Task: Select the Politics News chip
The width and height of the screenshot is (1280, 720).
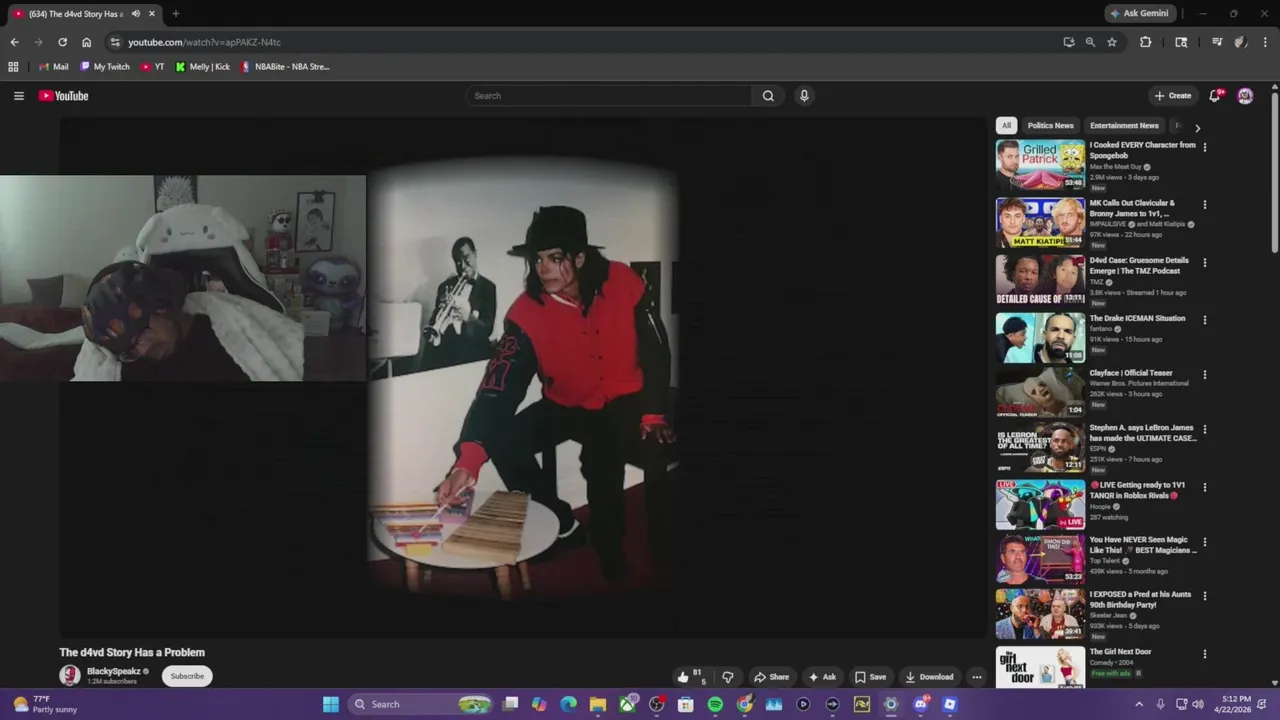Action: [1050, 126]
